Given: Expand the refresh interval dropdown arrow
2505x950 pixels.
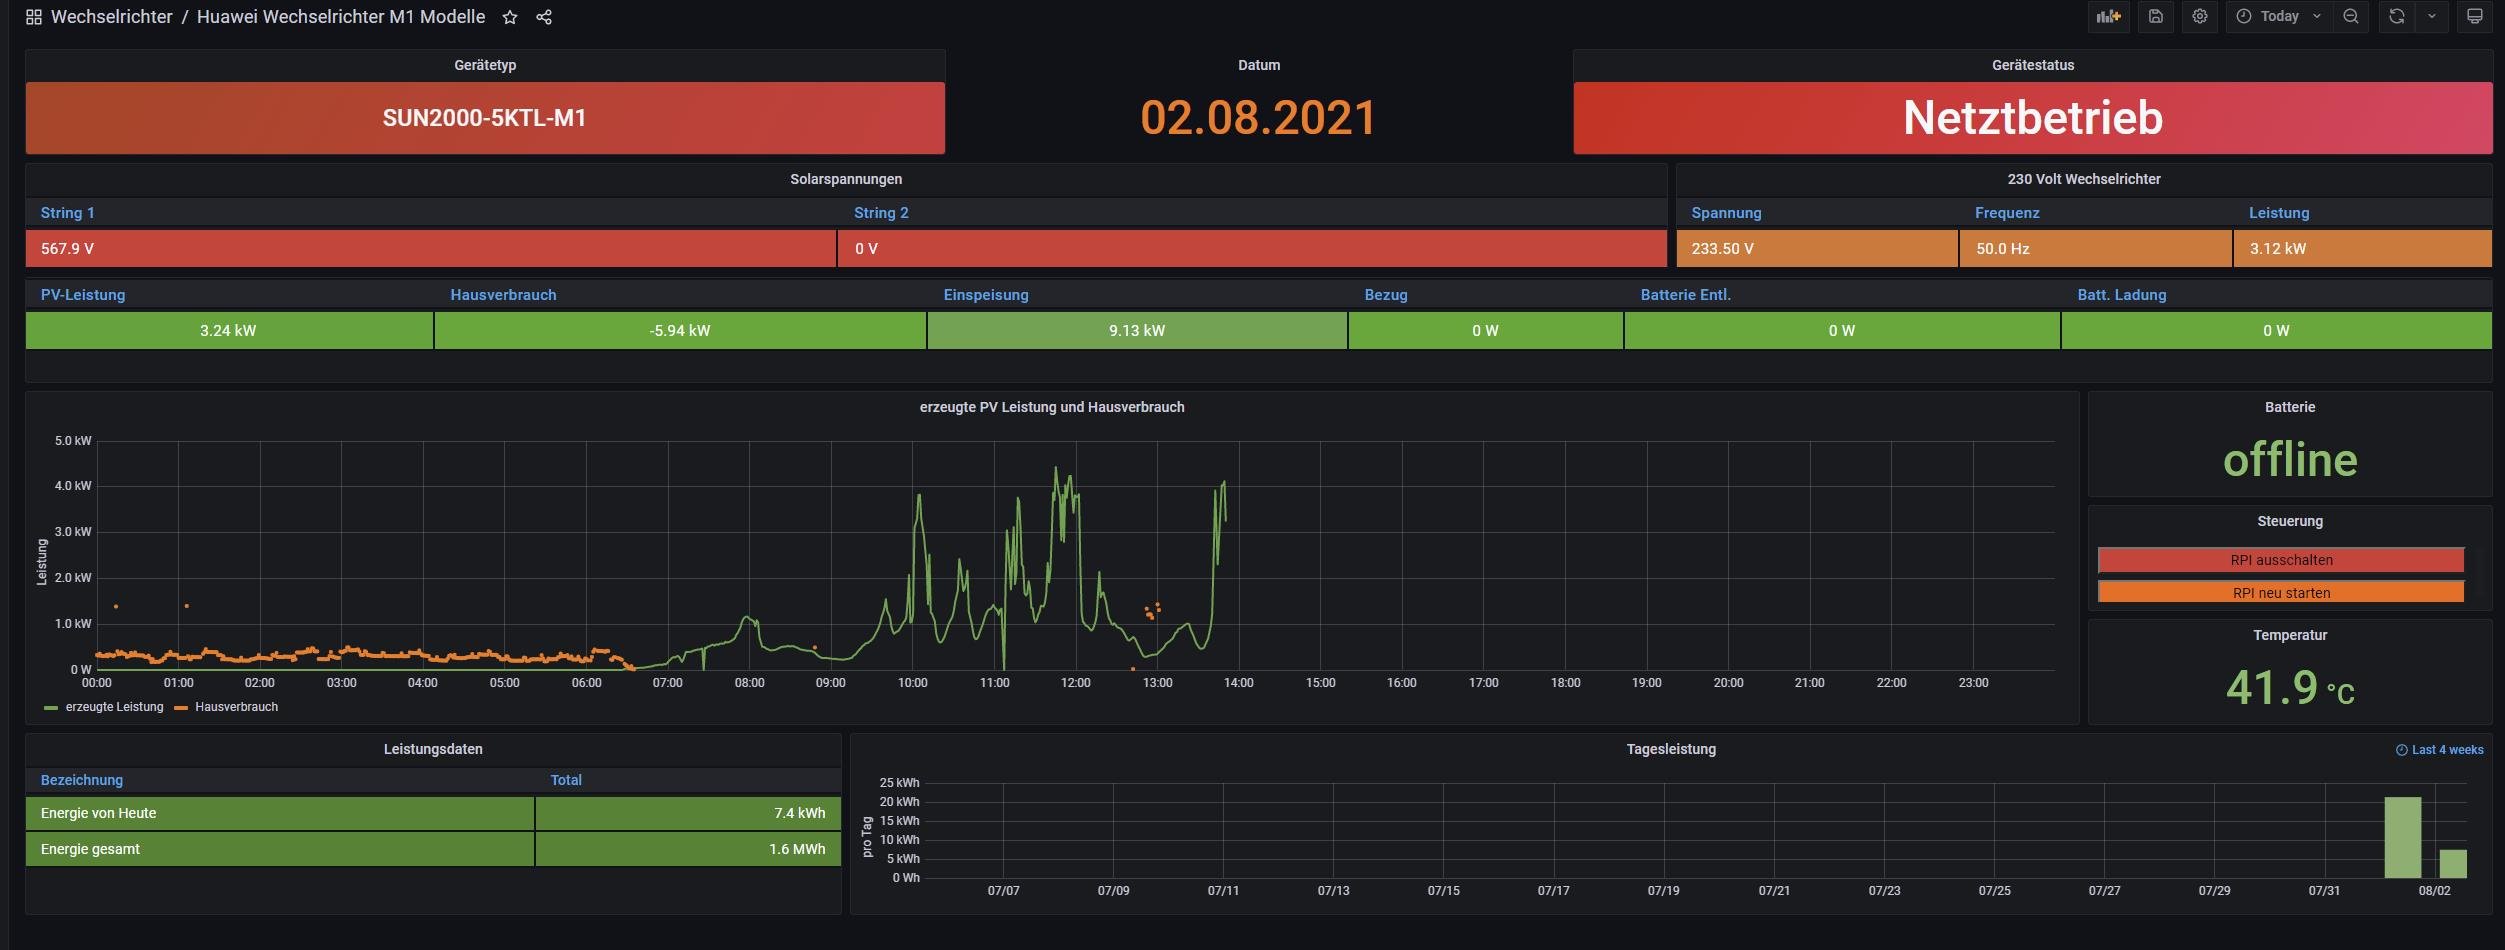Looking at the screenshot, I should pyautogui.click(x=2431, y=17).
